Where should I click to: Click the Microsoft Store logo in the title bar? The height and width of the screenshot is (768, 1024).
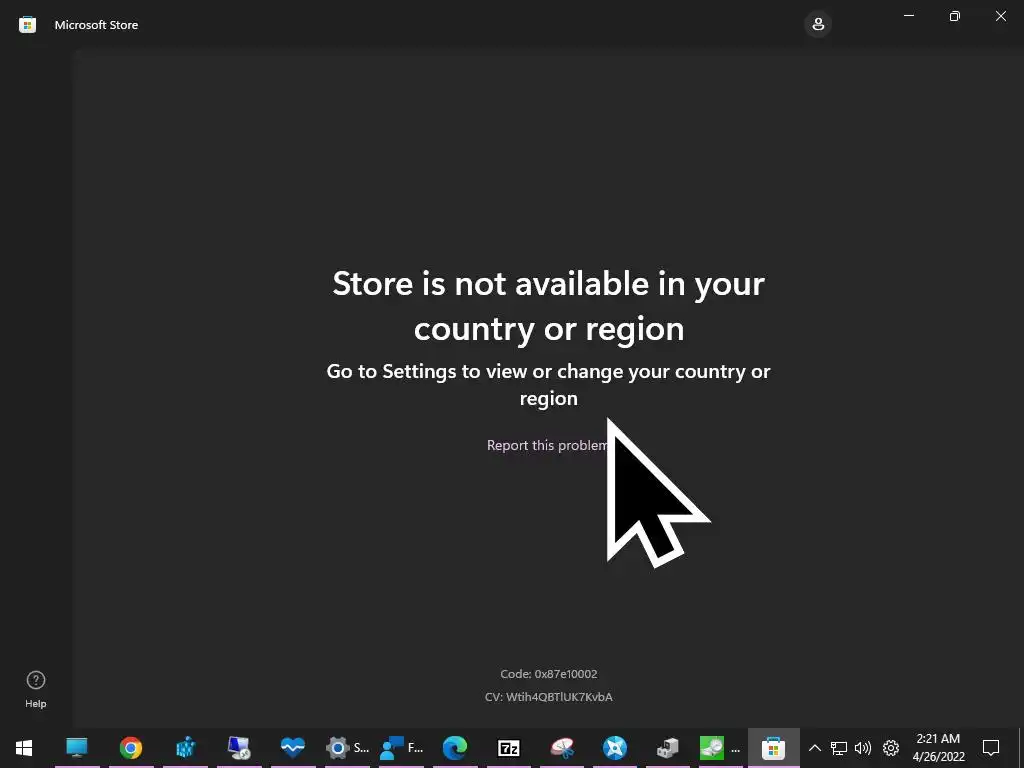tap(27, 25)
